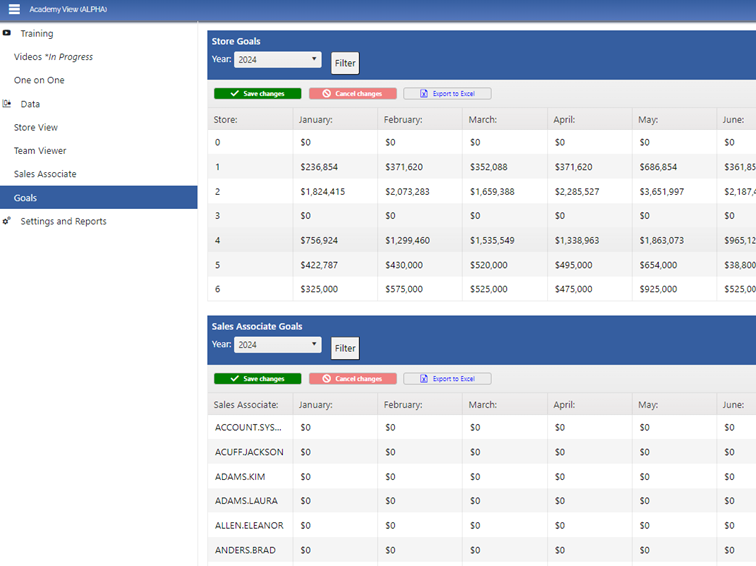Click May header in Sales Associate Goals
The height and width of the screenshot is (566, 756).
tap(675, 404)
